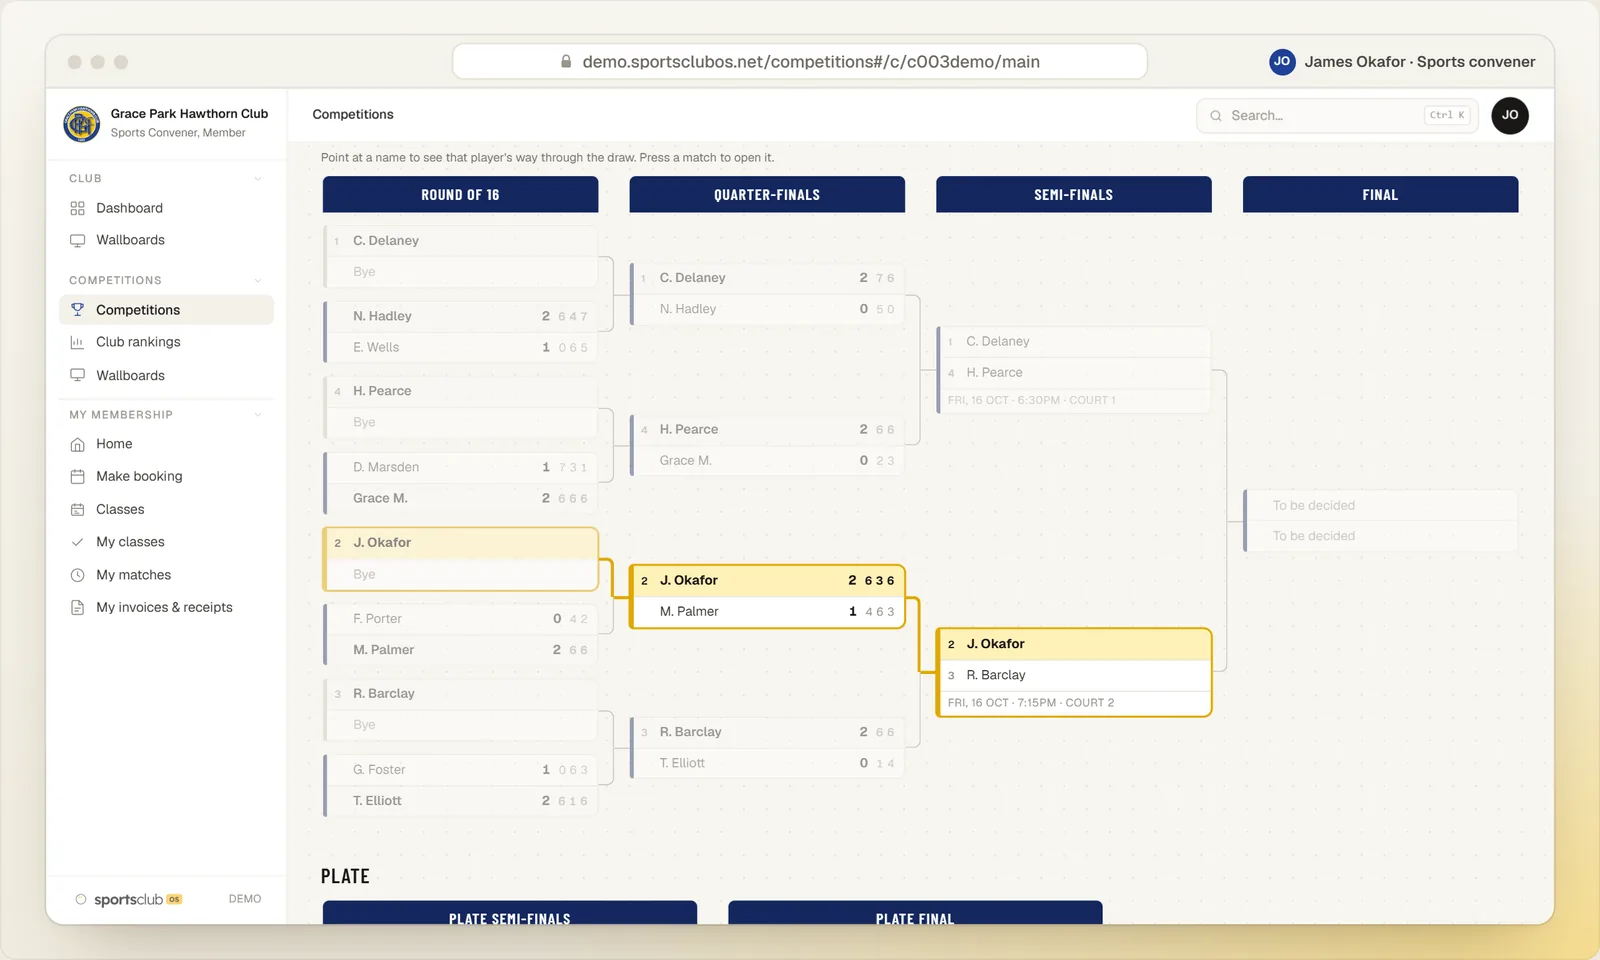Open Dashboard grid icon in sidebar
This screenshot has width=1600, height=960.
[x=77, y=208]
